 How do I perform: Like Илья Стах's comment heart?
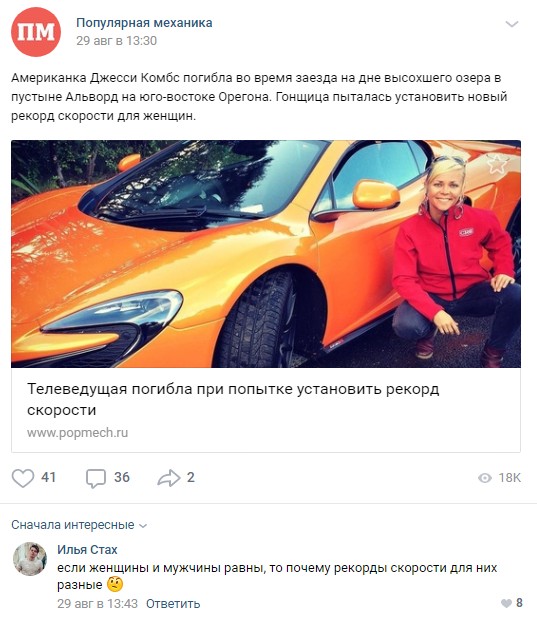[x=506, y=603]
